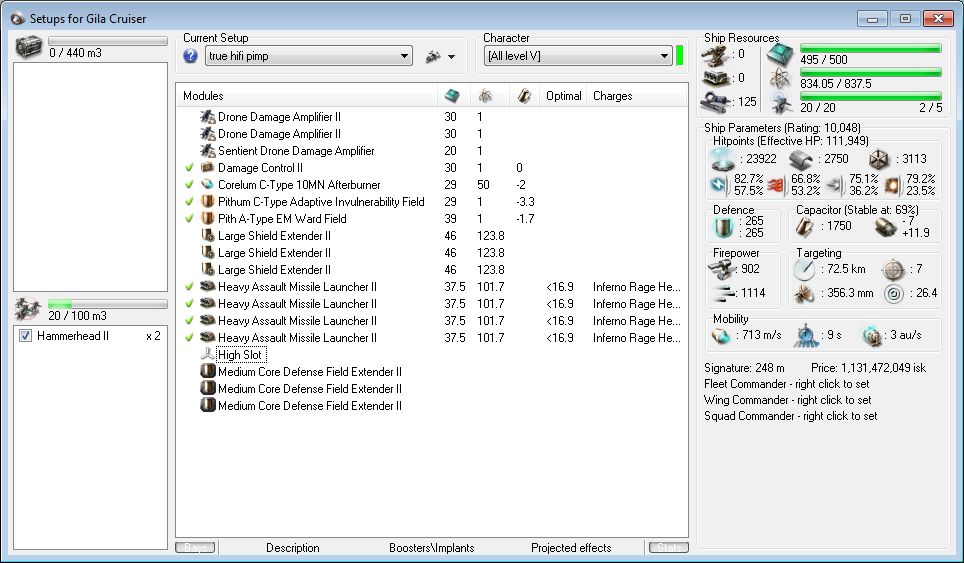
Task: Open the Description tab
Action: click(293, 548)
